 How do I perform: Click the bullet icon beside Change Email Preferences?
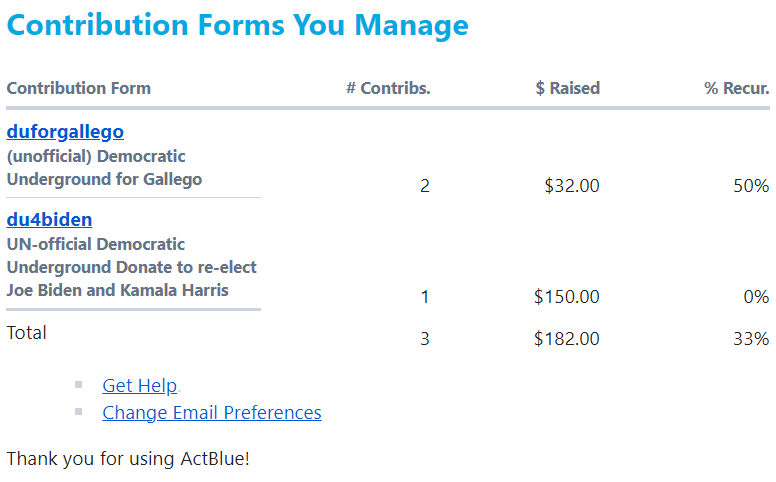coord(79,411)
